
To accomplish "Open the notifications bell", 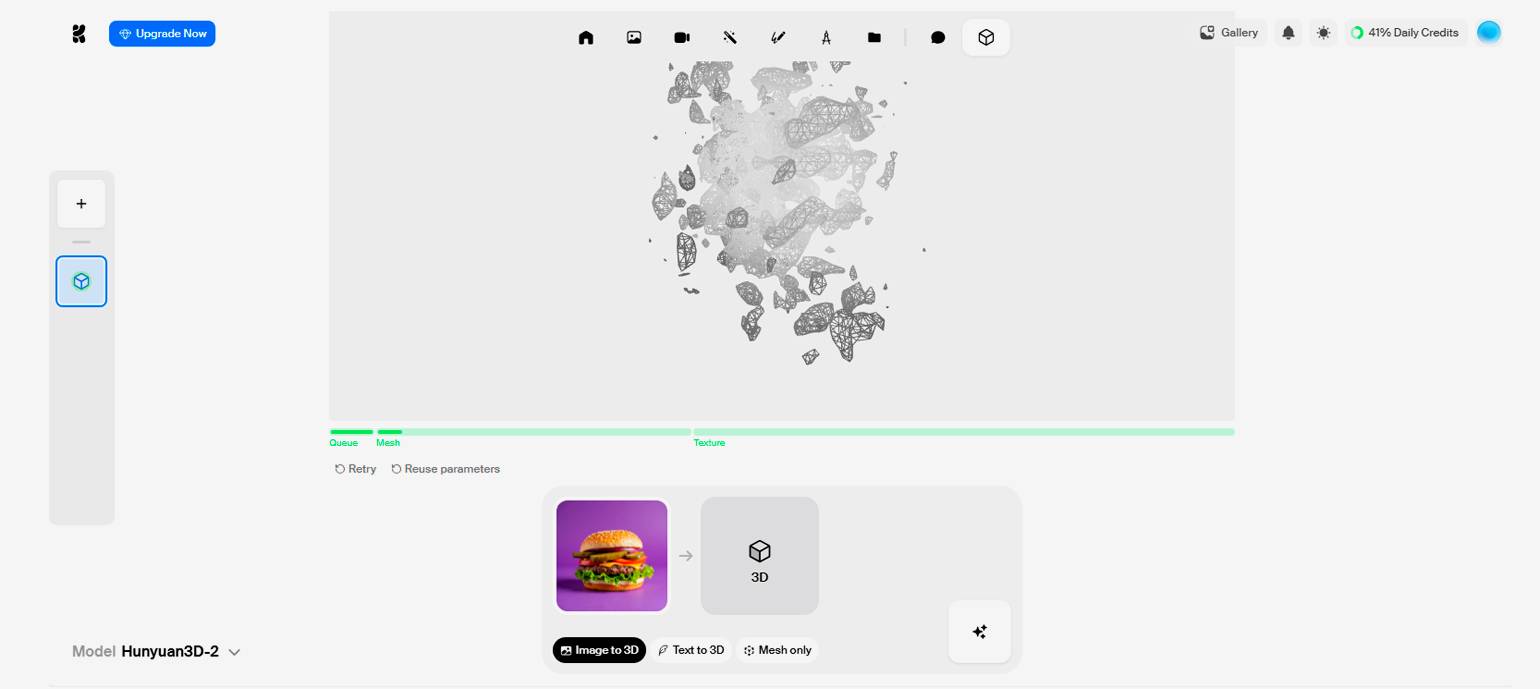I will 1289,33.
